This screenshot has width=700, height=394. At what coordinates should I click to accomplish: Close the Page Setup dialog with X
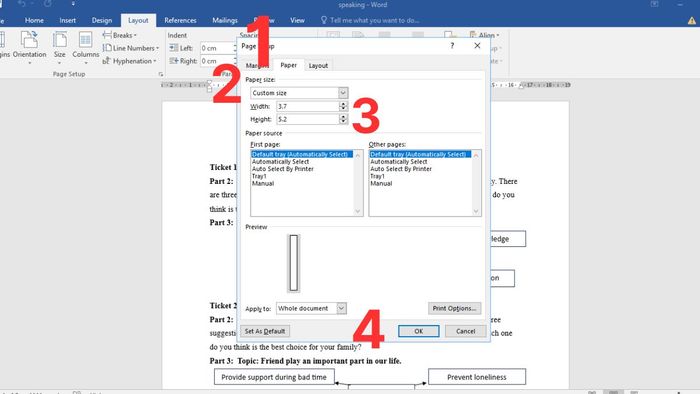click(477, 46)
